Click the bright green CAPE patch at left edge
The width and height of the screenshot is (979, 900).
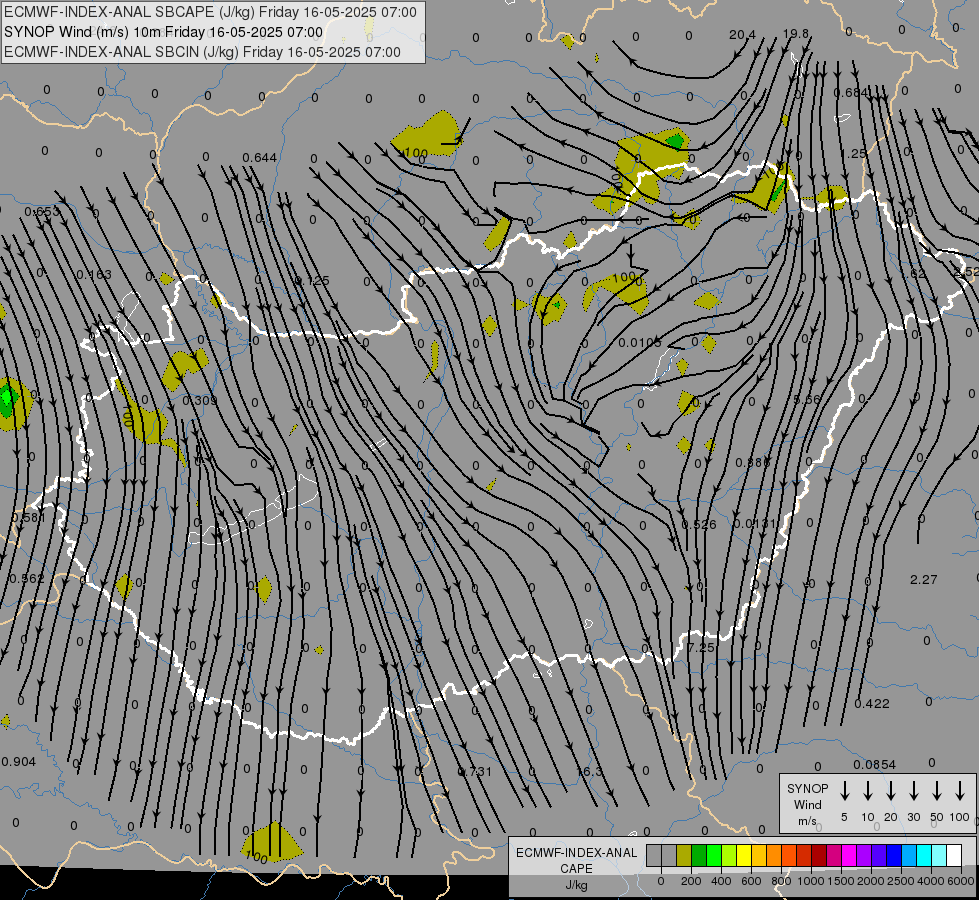tap(7, 398)
